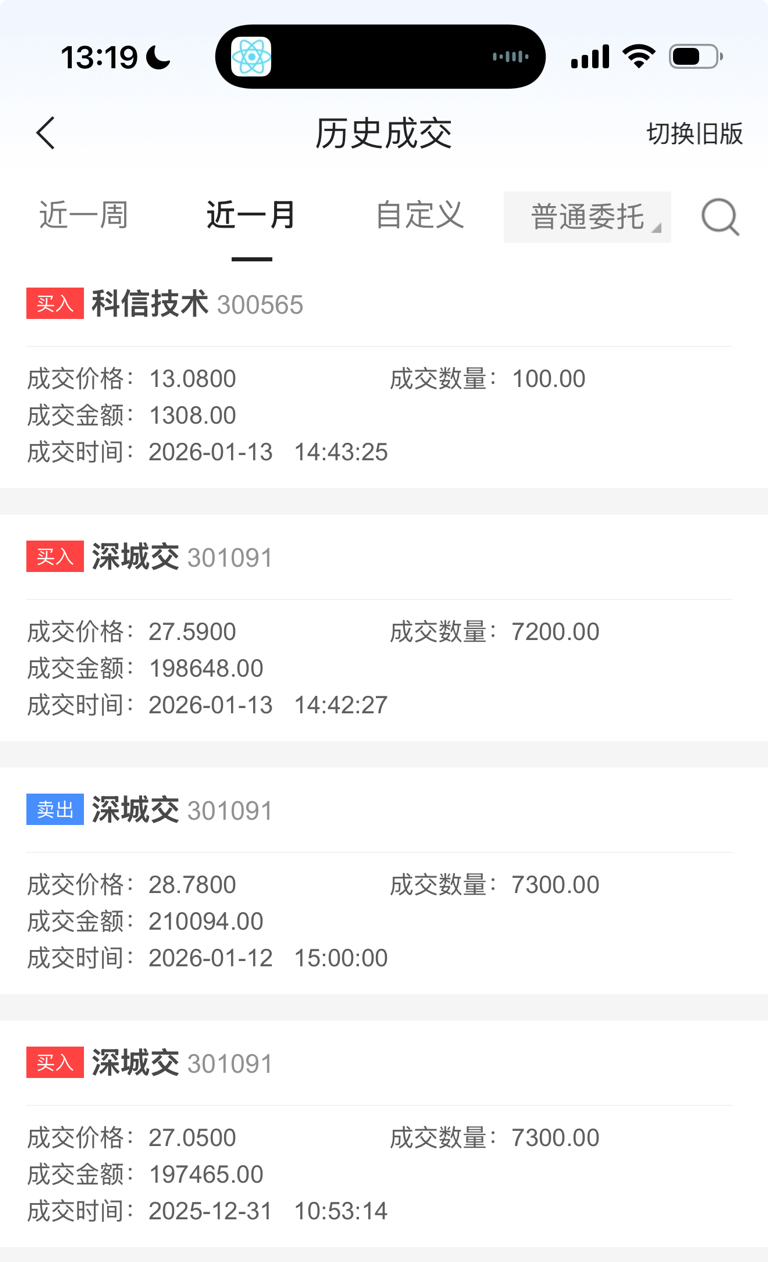Open 深城交 buy record dated 2025-12-31
768x1262 pixels.
384,1134
